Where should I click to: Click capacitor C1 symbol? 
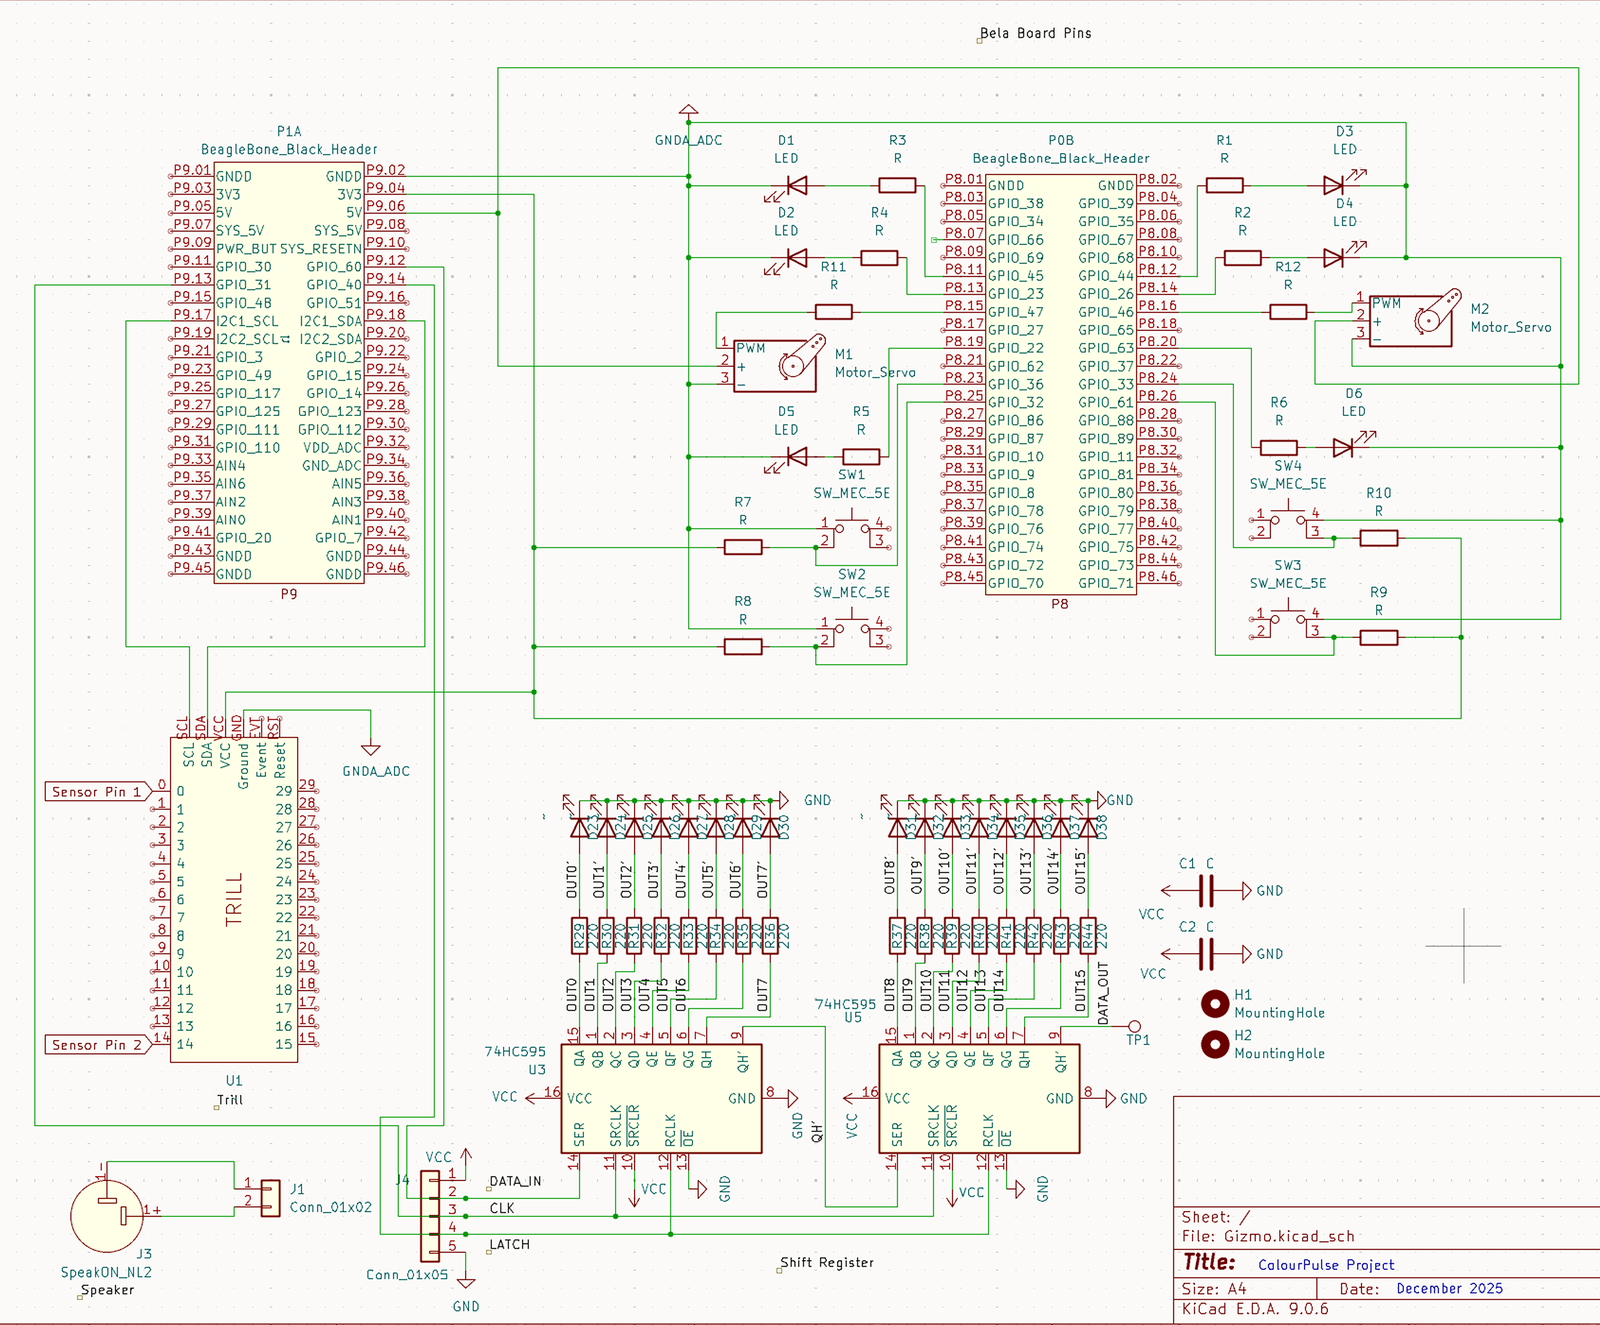click(x=1206, y=890)
